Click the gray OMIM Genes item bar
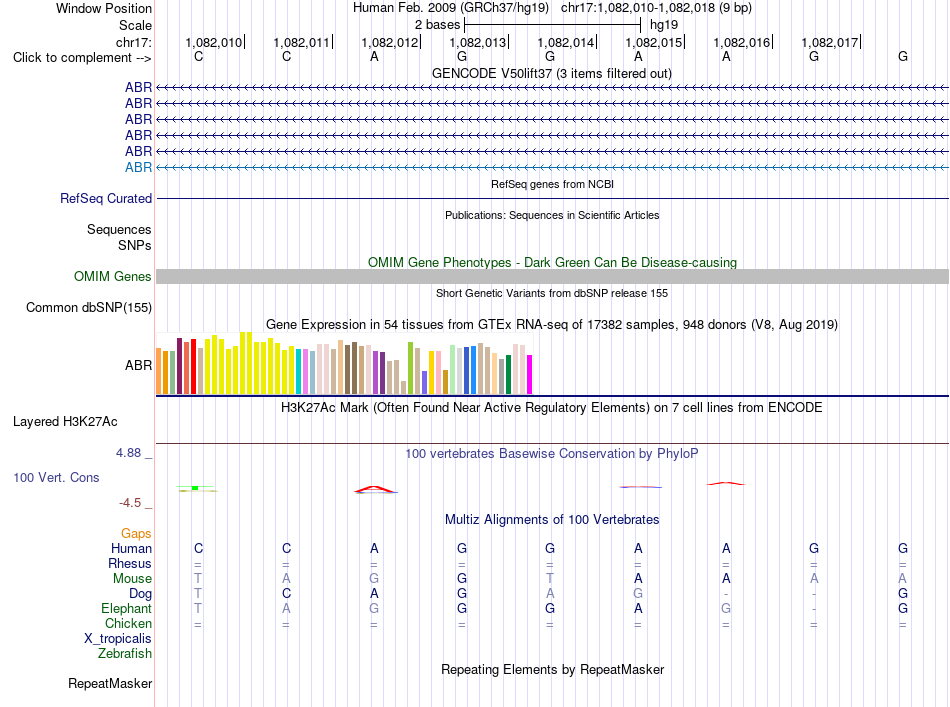 (x=552, y=276)
